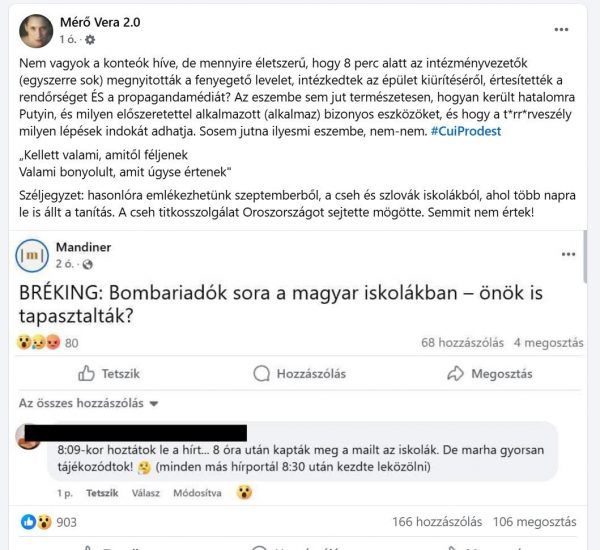Open the 166 hozzászólás count on outer post
This screenshot has height=550, width=600.
click(437, 522)
